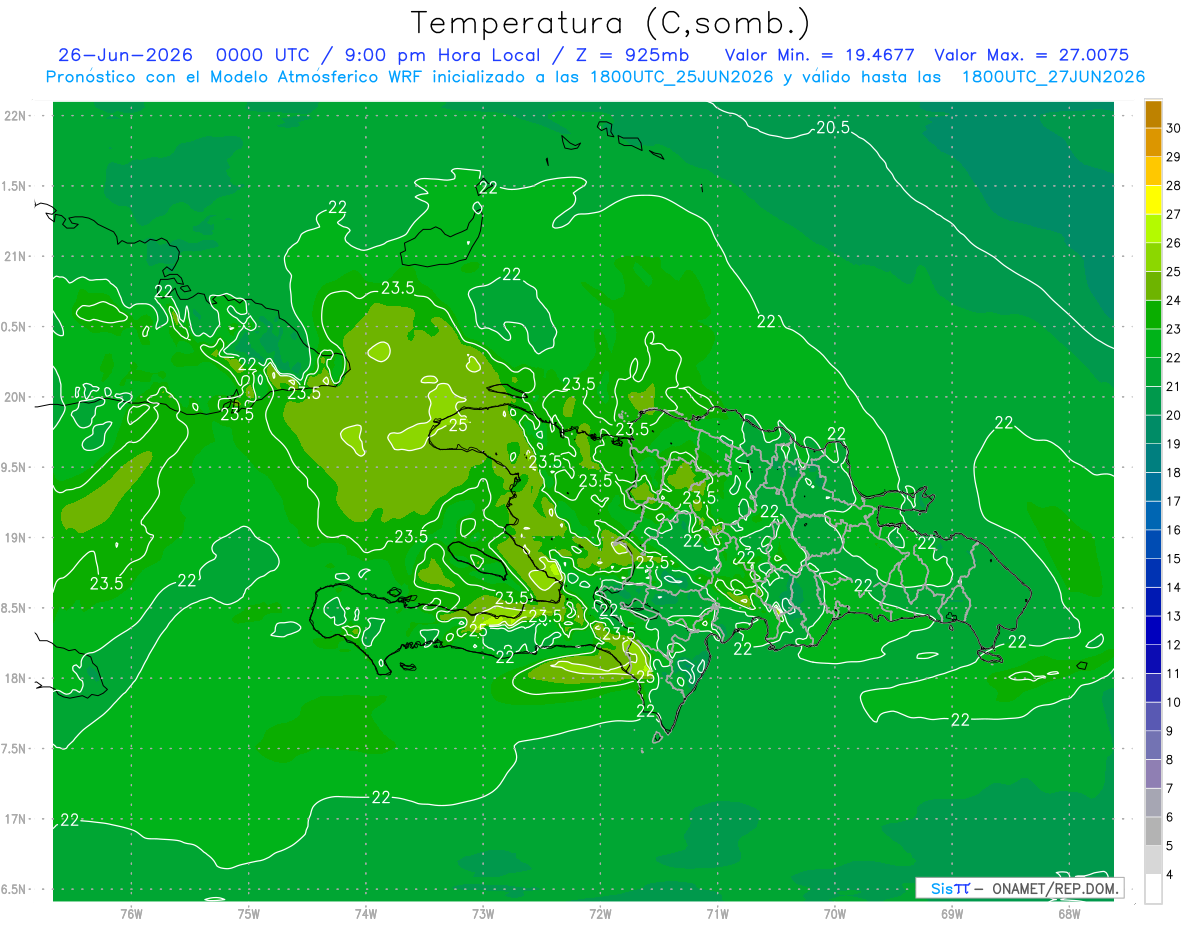
Task: Click the '21N' latitude axis label
Action: pyautogui.click(x=15, y=257)
